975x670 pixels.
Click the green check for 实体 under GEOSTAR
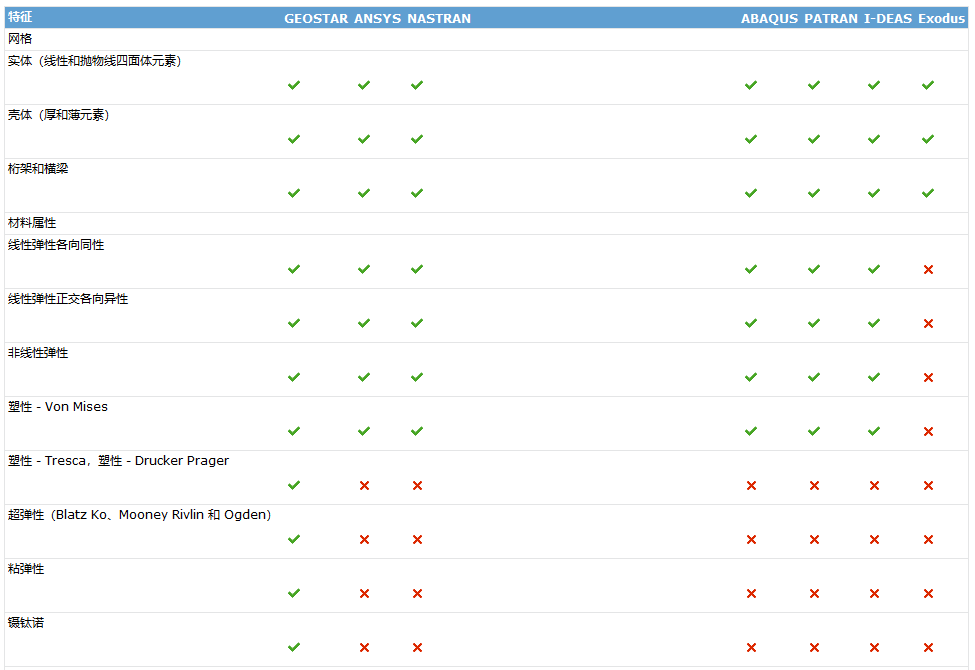click(294, 85)
